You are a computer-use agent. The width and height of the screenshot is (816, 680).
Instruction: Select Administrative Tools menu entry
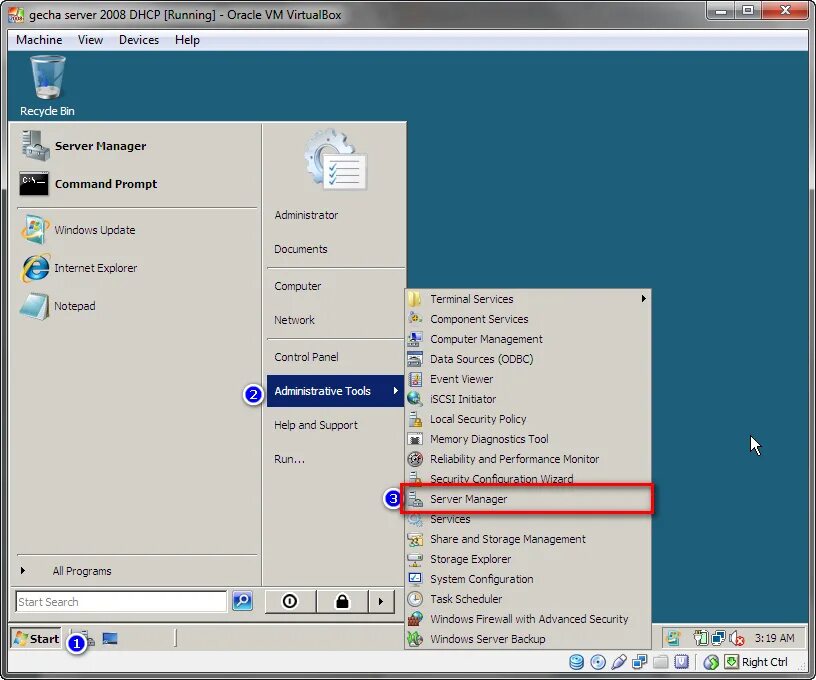335,391
